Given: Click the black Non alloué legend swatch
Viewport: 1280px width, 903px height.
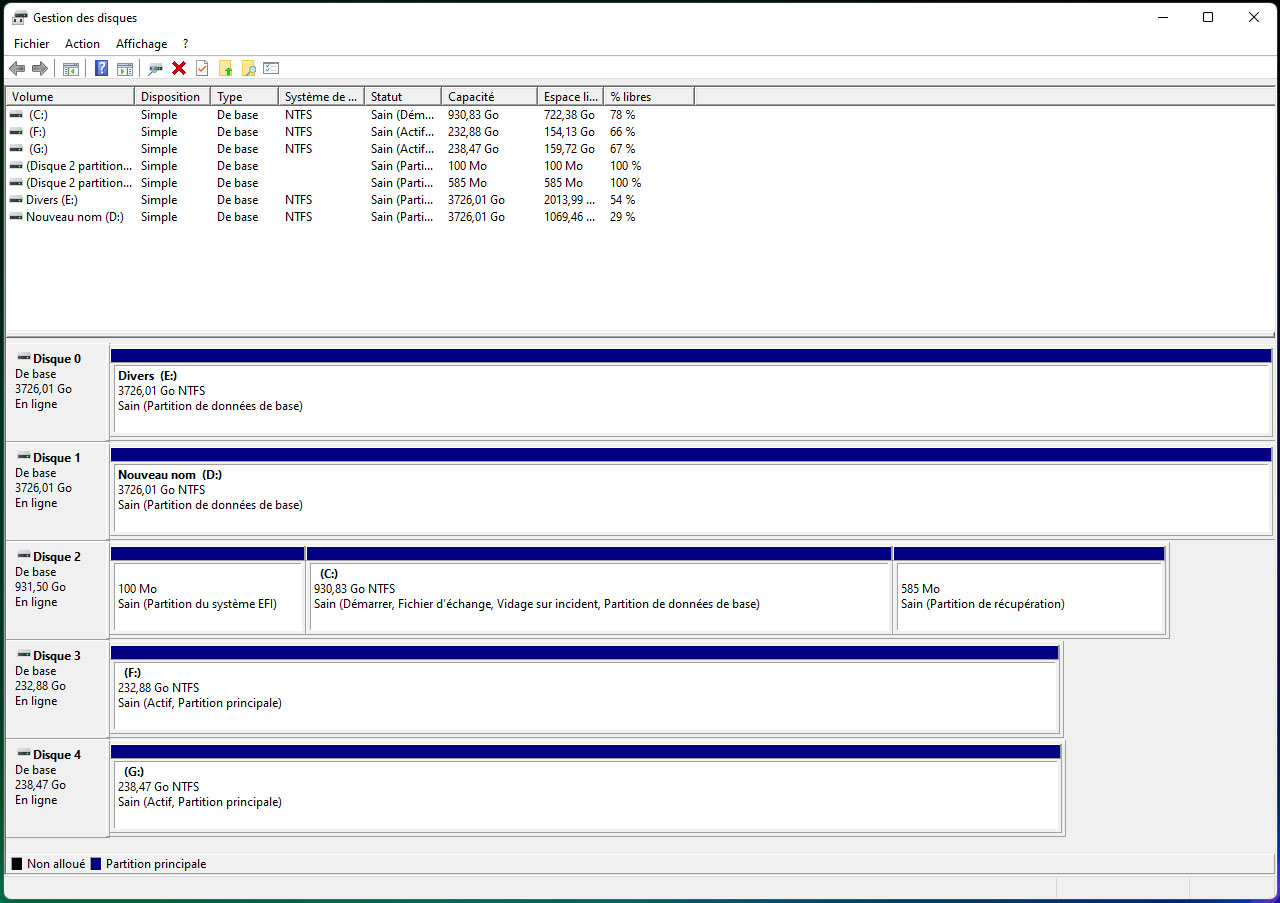Looking at the screenshot, I should [x=17, y=864].
